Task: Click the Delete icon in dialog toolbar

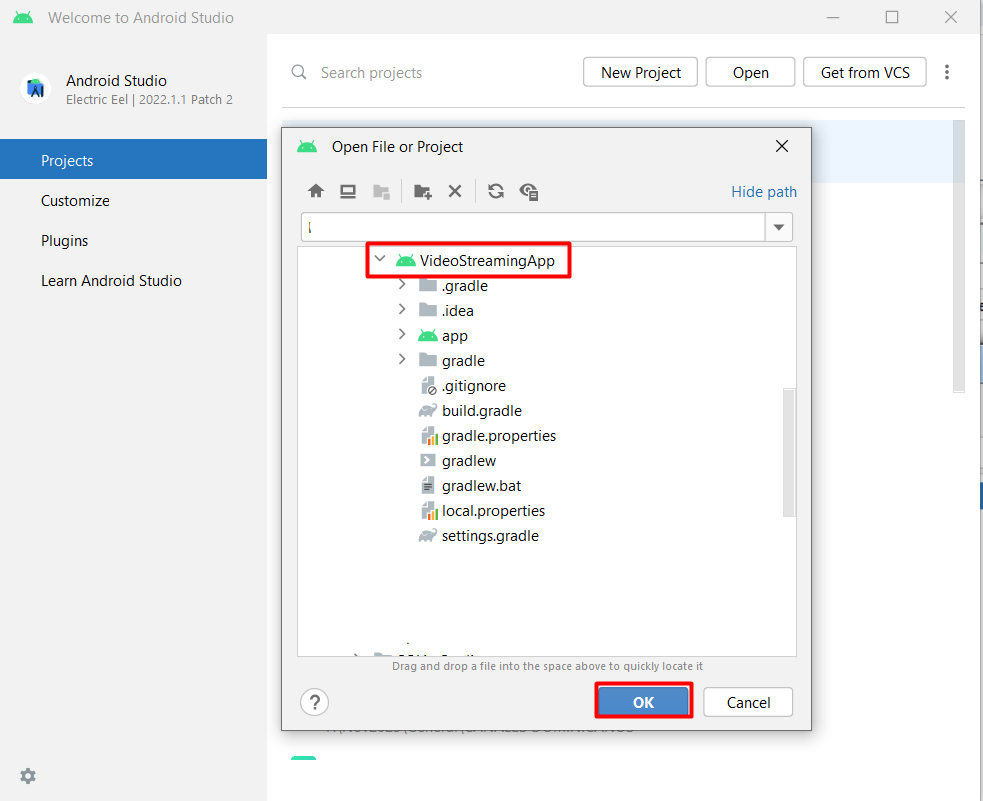Action: tap(455, 191)
